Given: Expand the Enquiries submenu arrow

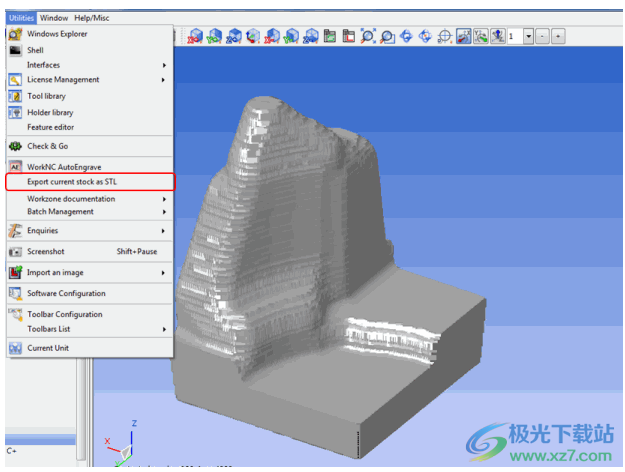Looking at the screenshot, I should coord(163,231).
